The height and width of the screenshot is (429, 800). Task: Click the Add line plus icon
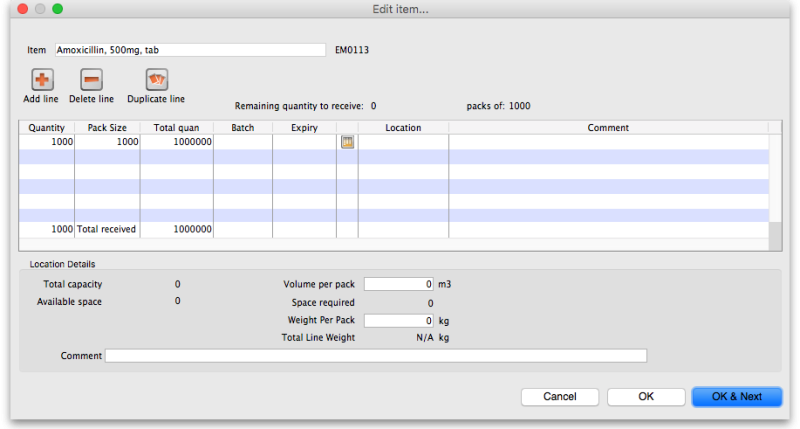[x=42, y=80]
